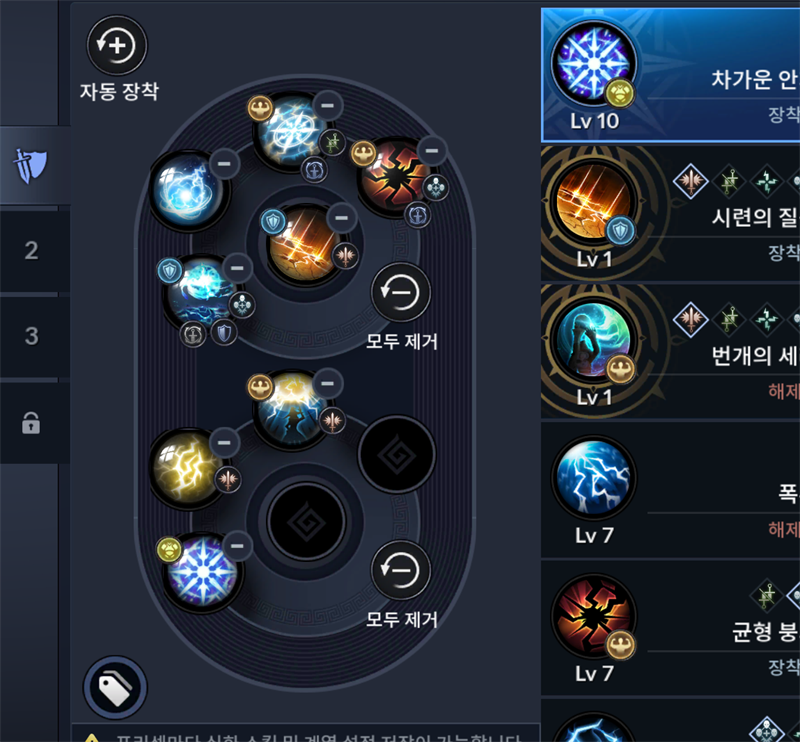Click the locked preset slot padlock

pos(31,423)
